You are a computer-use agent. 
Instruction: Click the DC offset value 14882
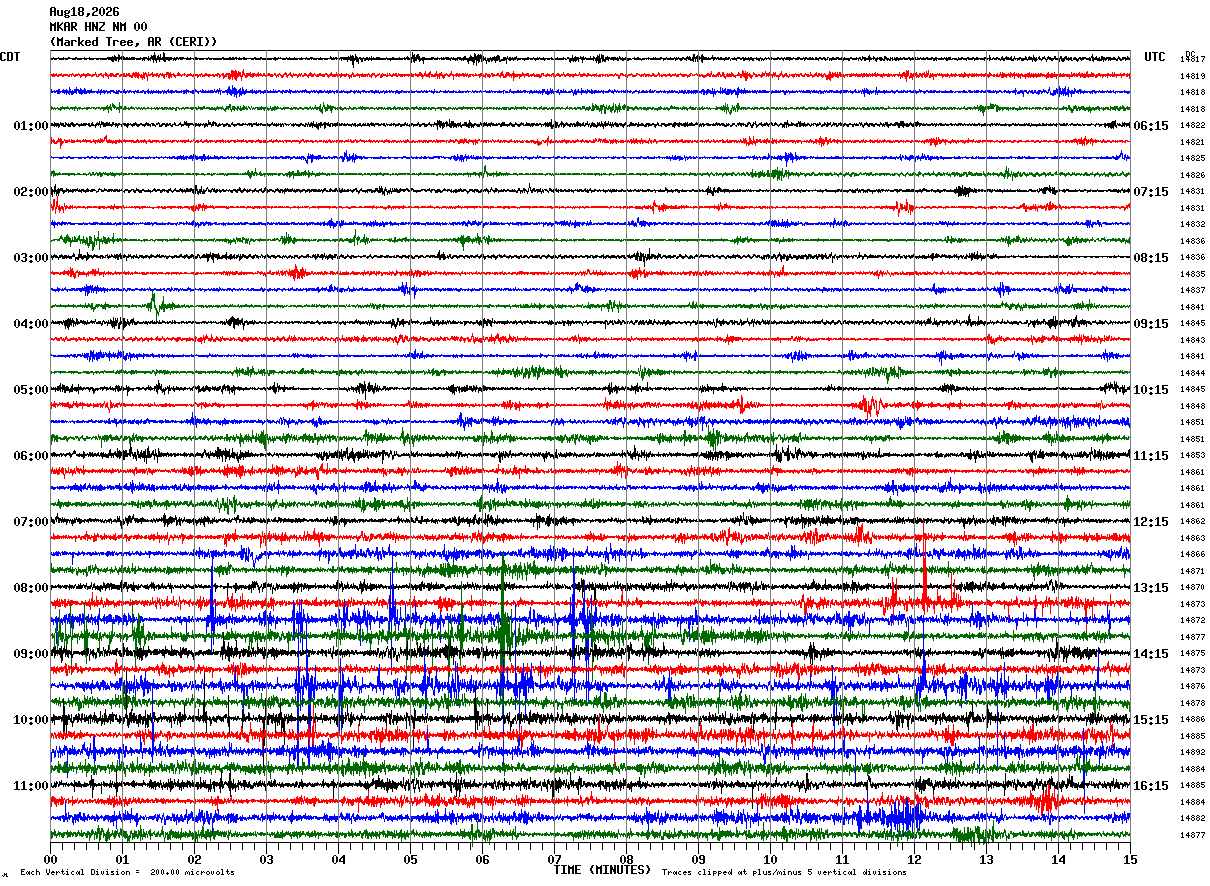point(1192,819)
